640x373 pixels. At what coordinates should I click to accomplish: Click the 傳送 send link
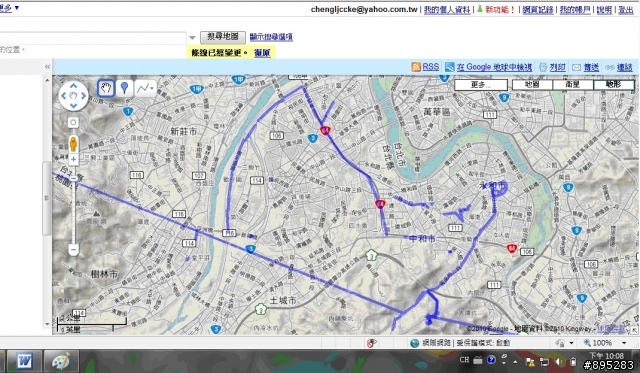591,67
